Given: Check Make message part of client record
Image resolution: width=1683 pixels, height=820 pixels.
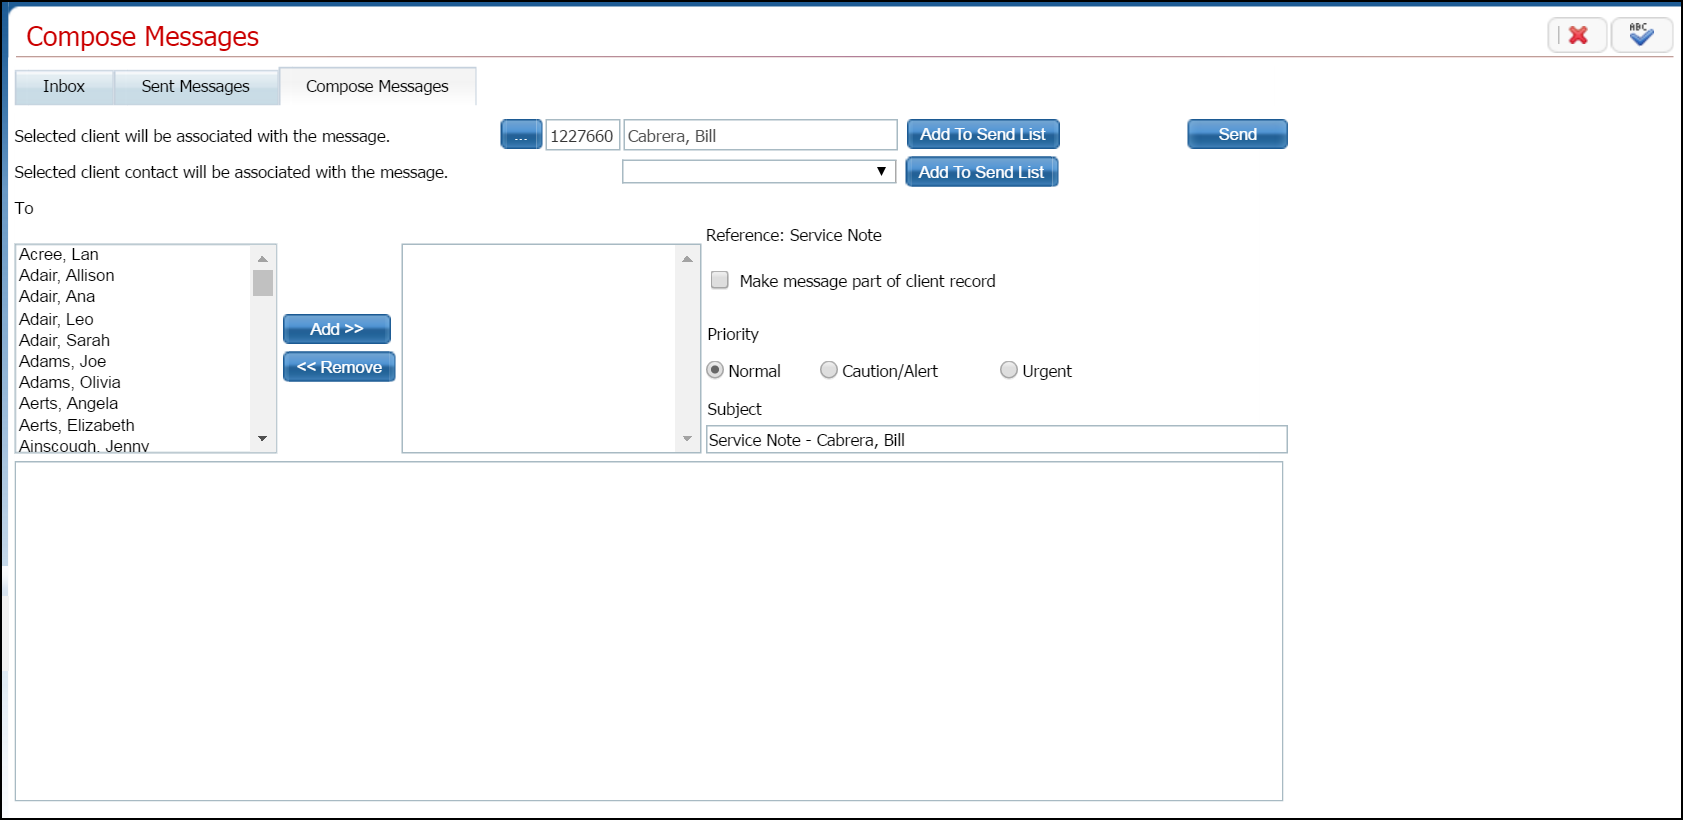Looking at the screenshot, I should pyautogui.click(x=720, y=281).
